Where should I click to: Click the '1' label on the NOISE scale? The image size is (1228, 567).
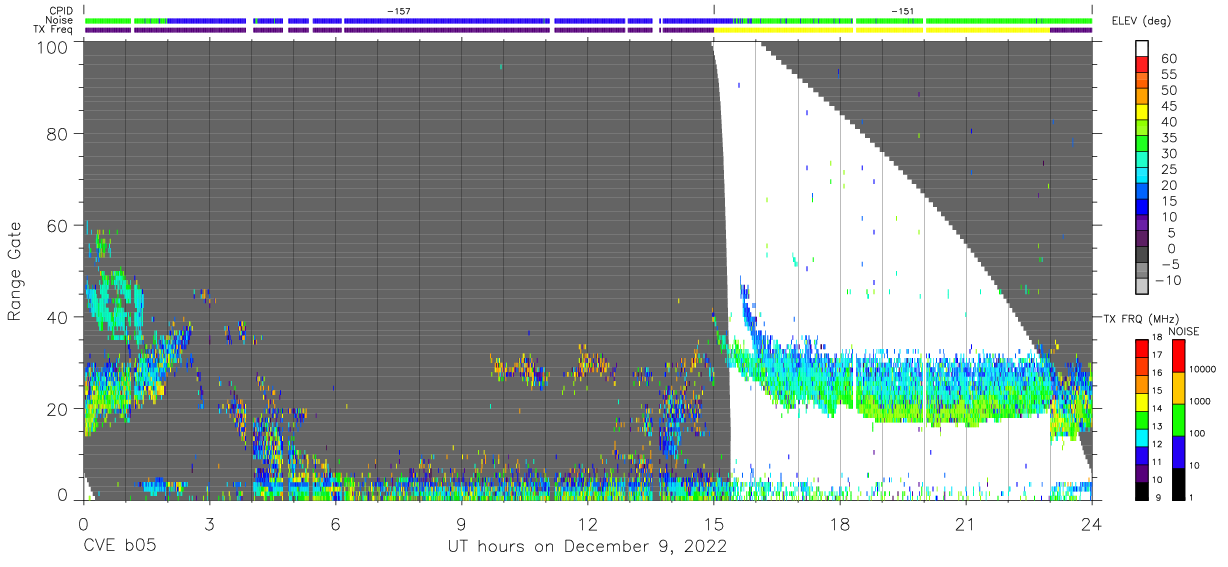click(1190, 497)
